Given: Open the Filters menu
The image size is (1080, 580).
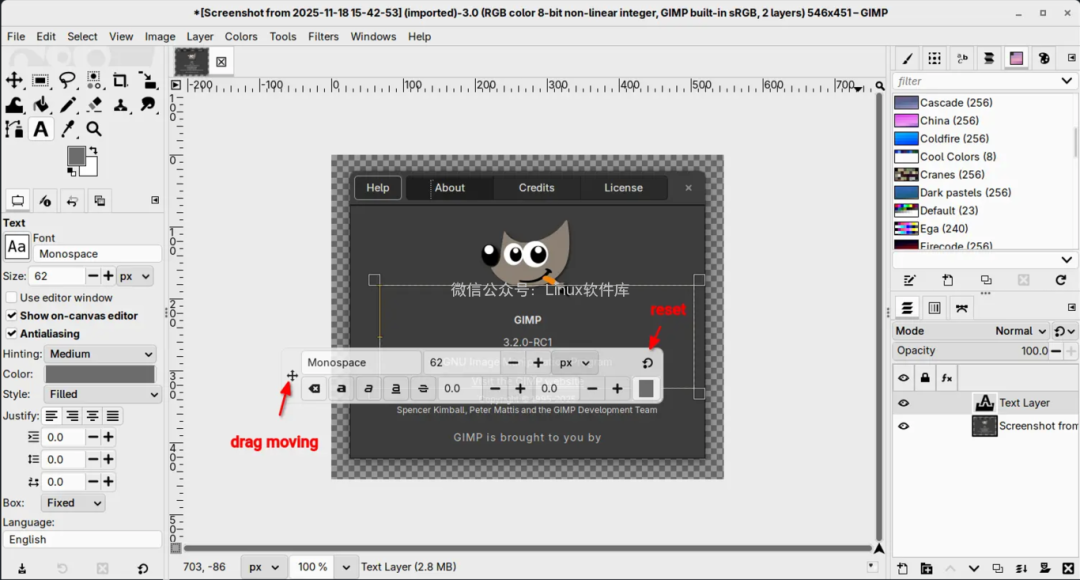Looking at the screenshot, I should 323,37.
